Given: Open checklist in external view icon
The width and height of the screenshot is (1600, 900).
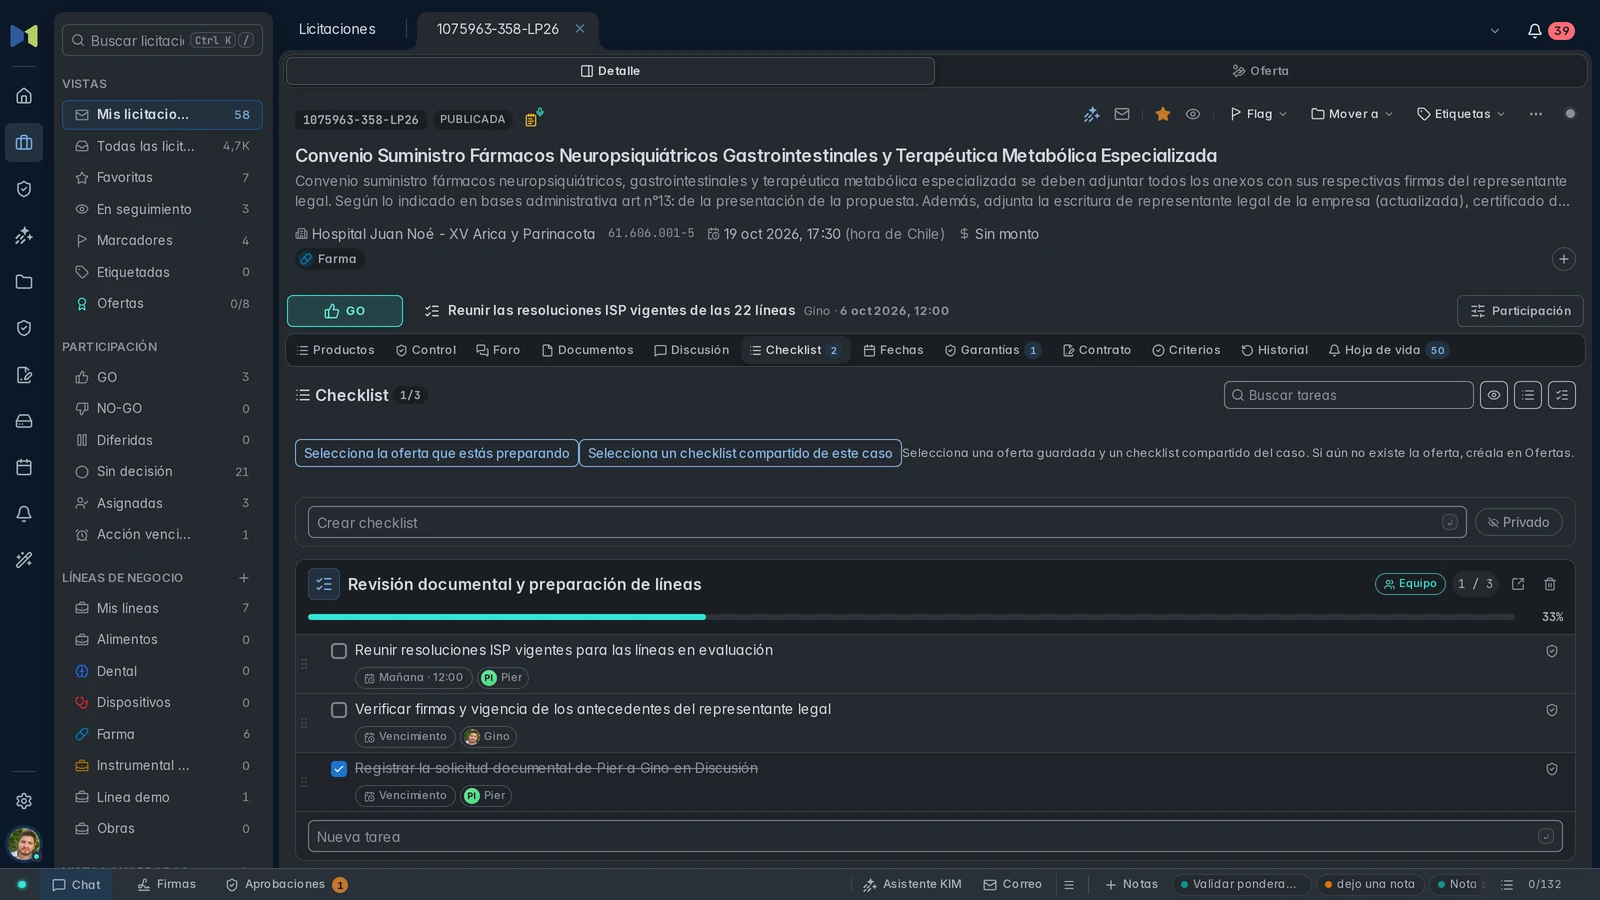Looking at the screenshot, I should [x=1518, y=584].
